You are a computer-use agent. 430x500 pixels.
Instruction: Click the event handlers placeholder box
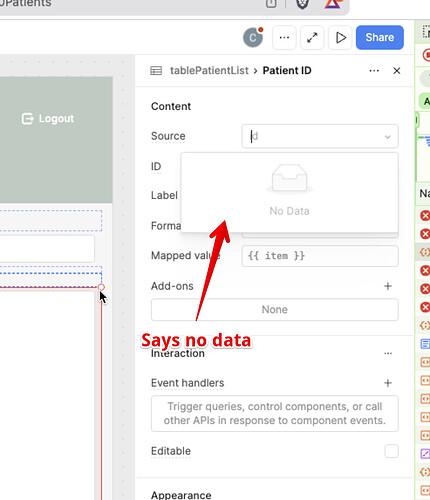pos(274,414)
